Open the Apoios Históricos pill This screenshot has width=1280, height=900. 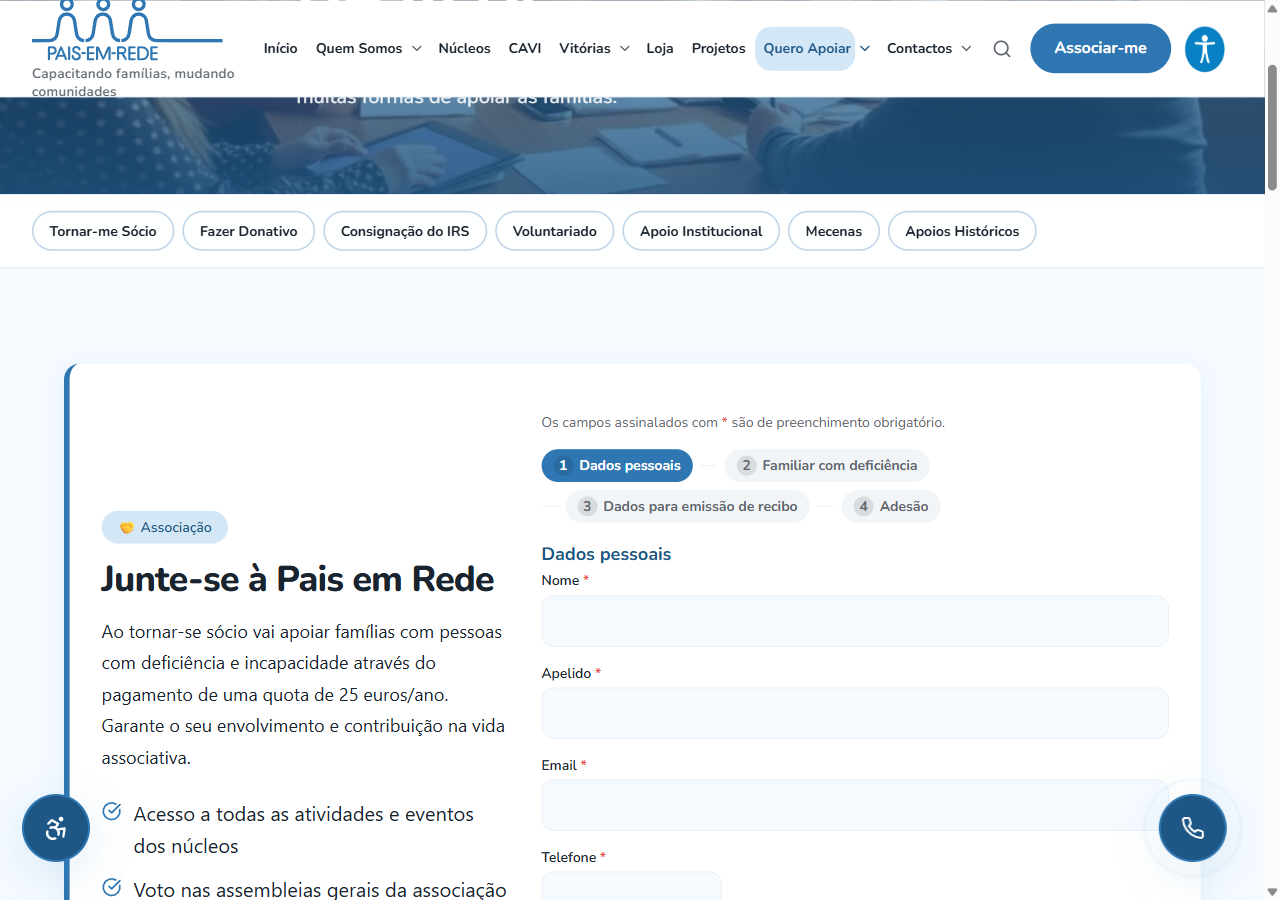(x=962, y=231)
